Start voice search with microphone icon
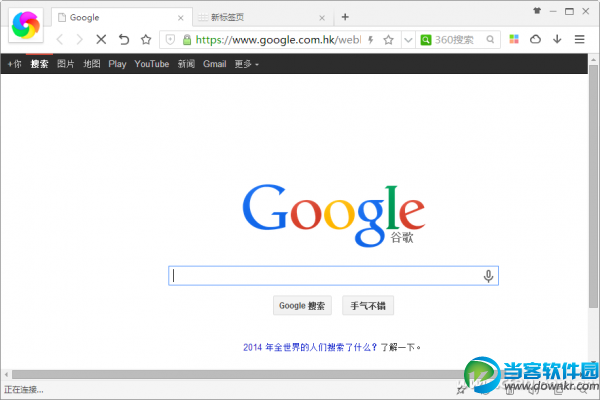This screenshot has height=400, width=600. [x=488, y=276]
